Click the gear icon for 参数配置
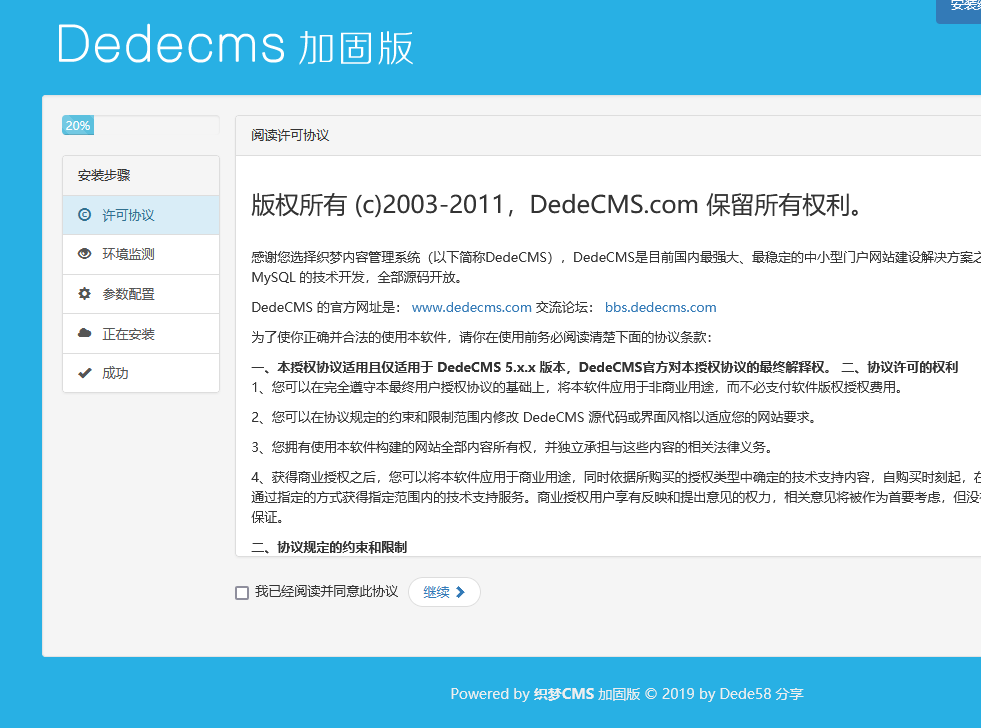 84,294
